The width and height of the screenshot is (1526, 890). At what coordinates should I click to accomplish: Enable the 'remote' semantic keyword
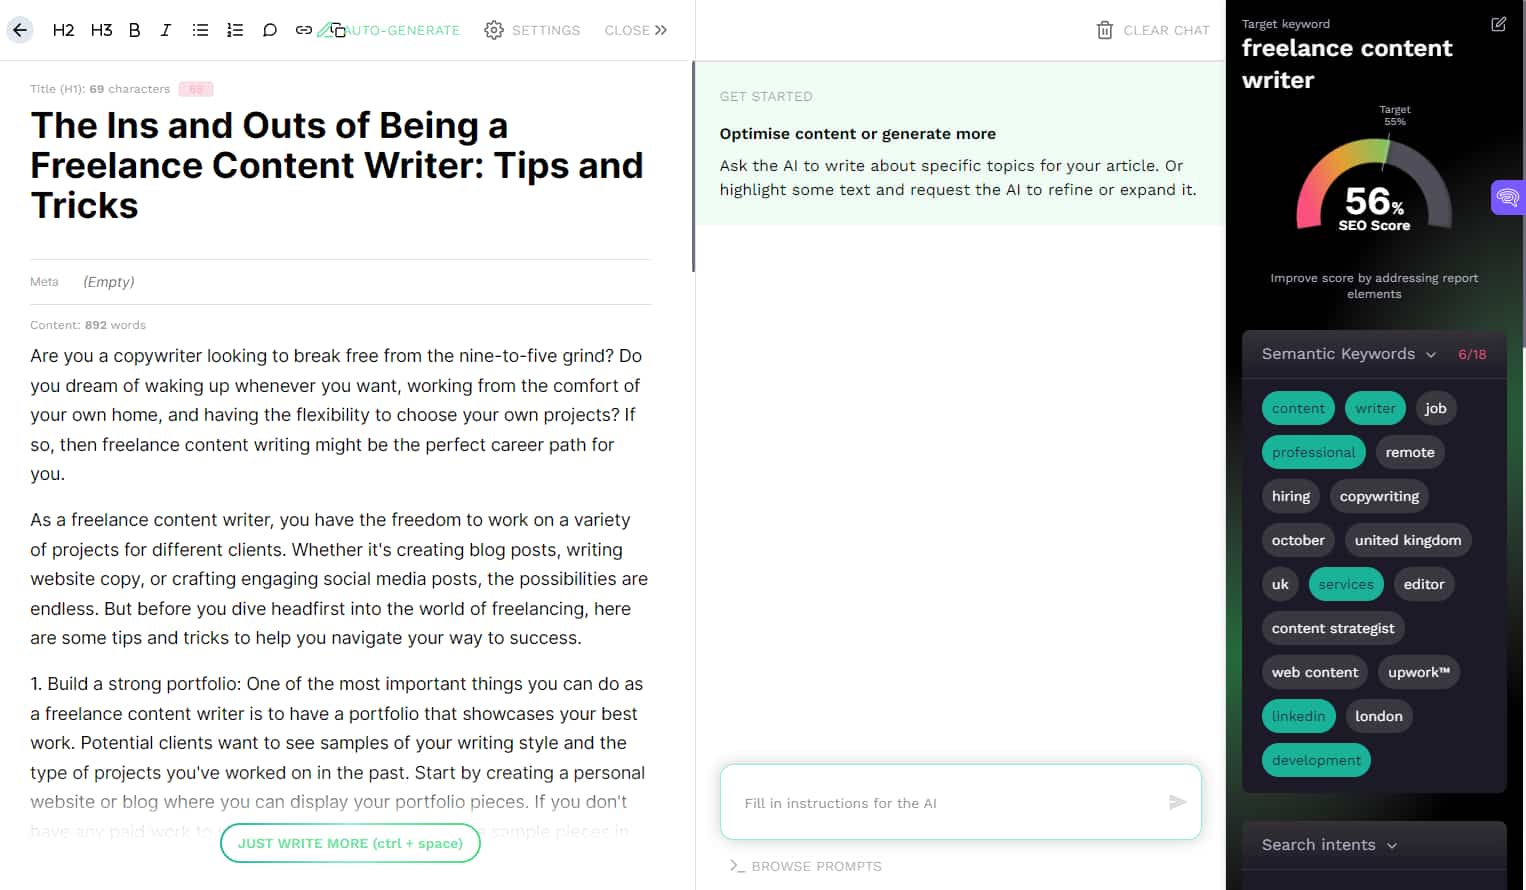[1410, 452]
